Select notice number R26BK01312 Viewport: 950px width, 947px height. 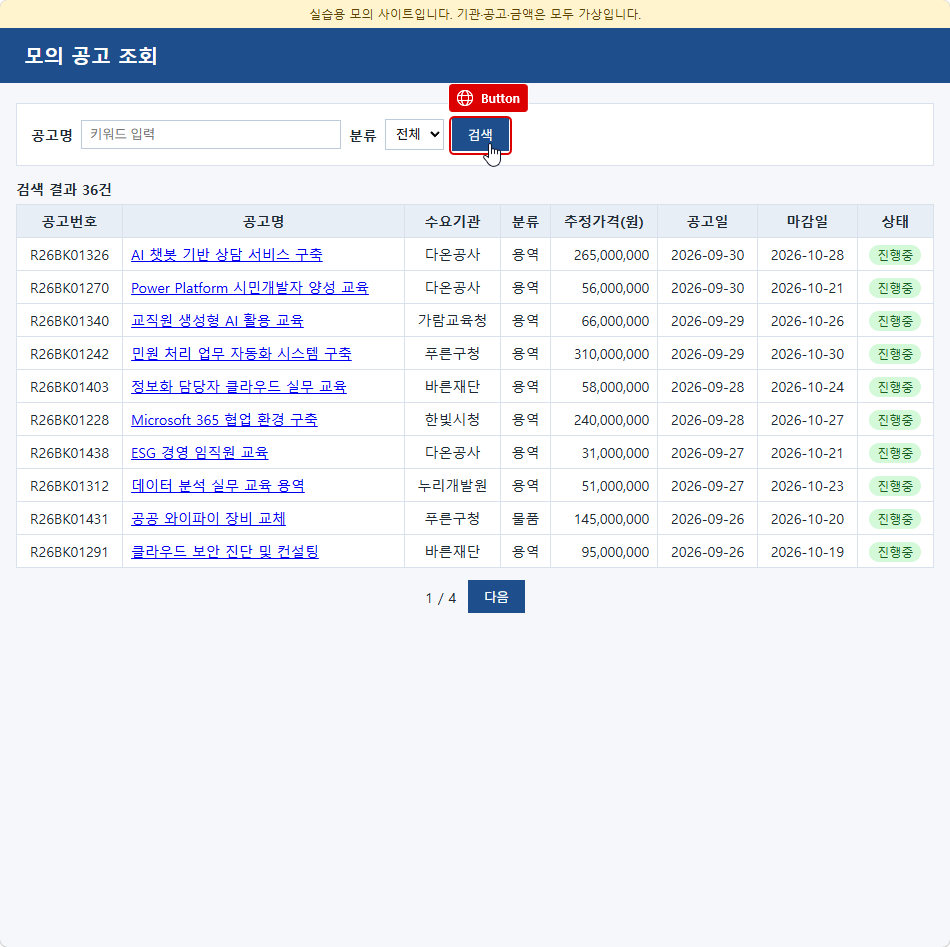(70, 486)
